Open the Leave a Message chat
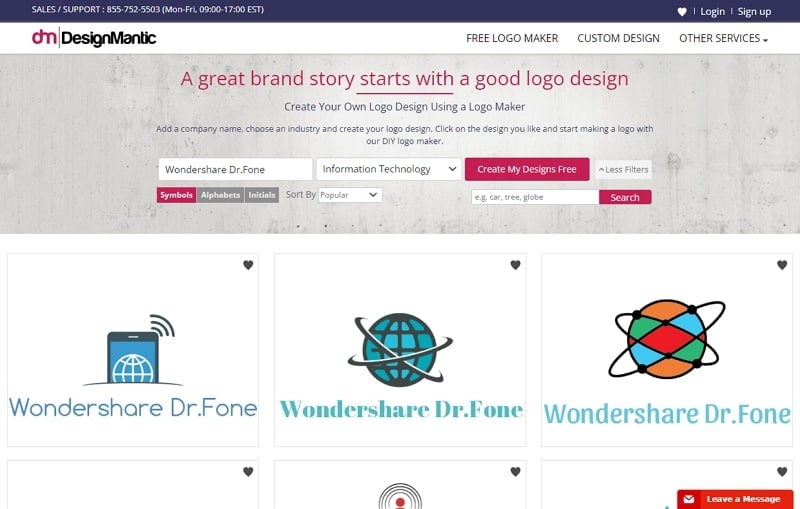 pyautogui.click(x=735, y=499)
